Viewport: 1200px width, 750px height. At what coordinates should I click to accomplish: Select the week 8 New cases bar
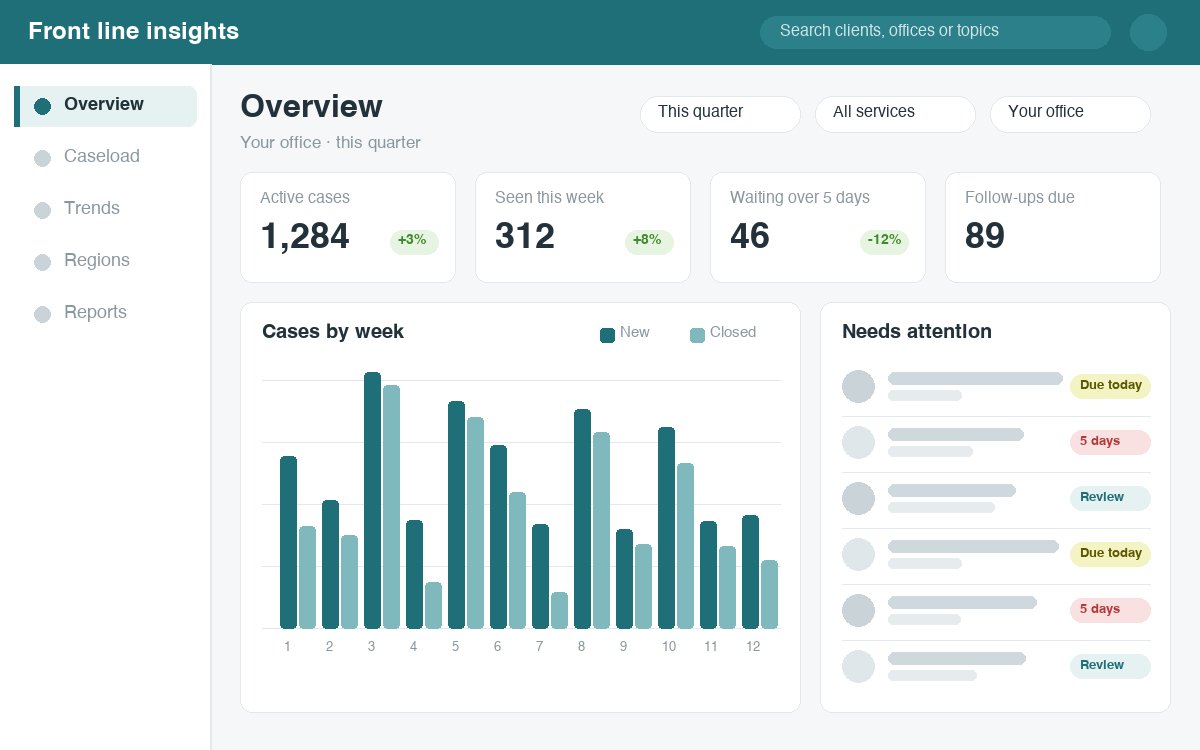582,519
